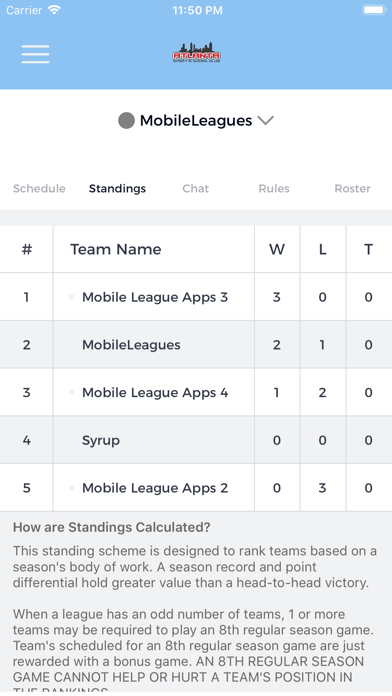392x696 pixels.
Task: Open the hamburger menu
Action: (x=35, y=54)
